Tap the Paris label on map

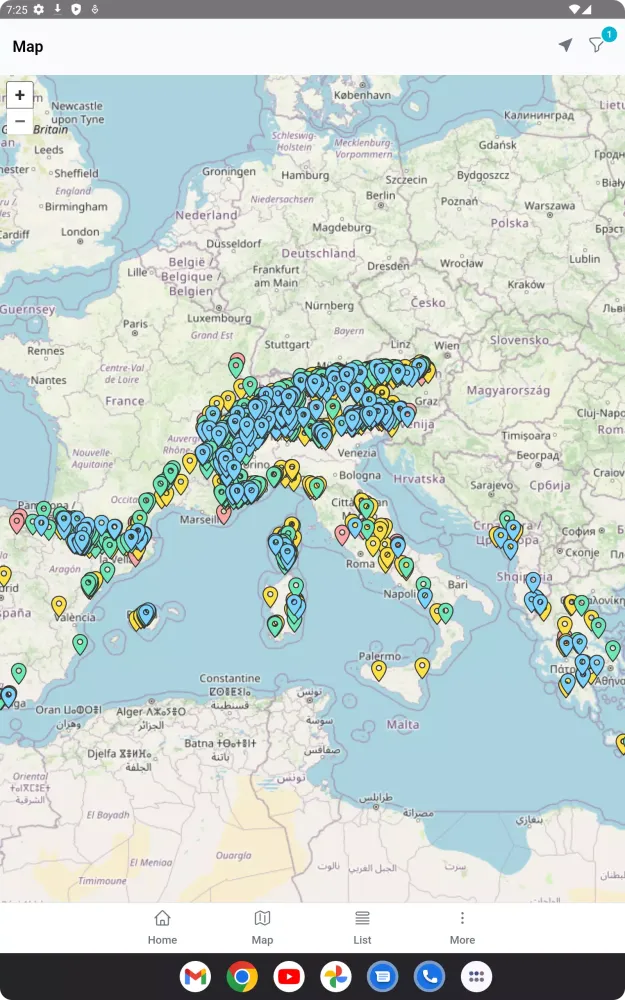tap(135, 324)
